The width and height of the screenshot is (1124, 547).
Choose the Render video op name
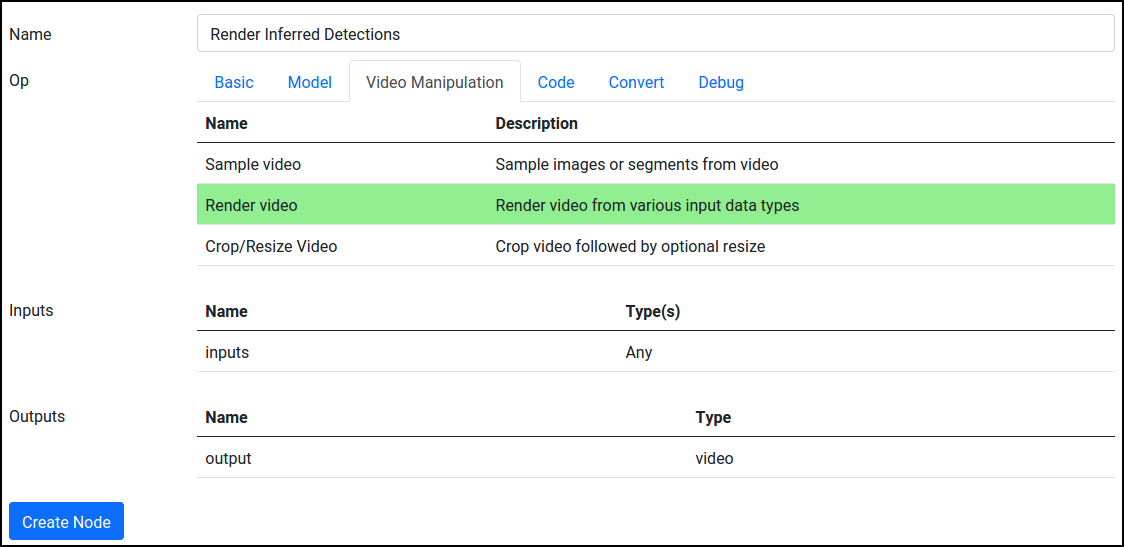pos(251,206)
